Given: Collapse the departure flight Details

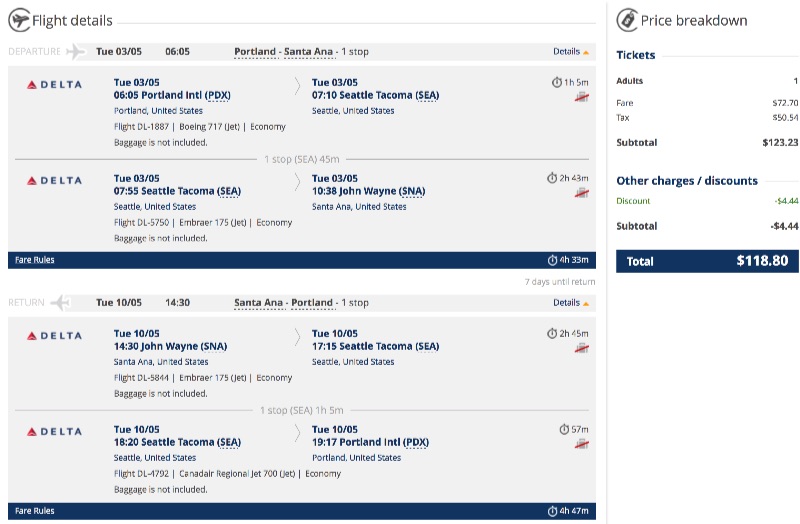Looking at the screenshot, I should pyautogui.click(x=571, y=52).
